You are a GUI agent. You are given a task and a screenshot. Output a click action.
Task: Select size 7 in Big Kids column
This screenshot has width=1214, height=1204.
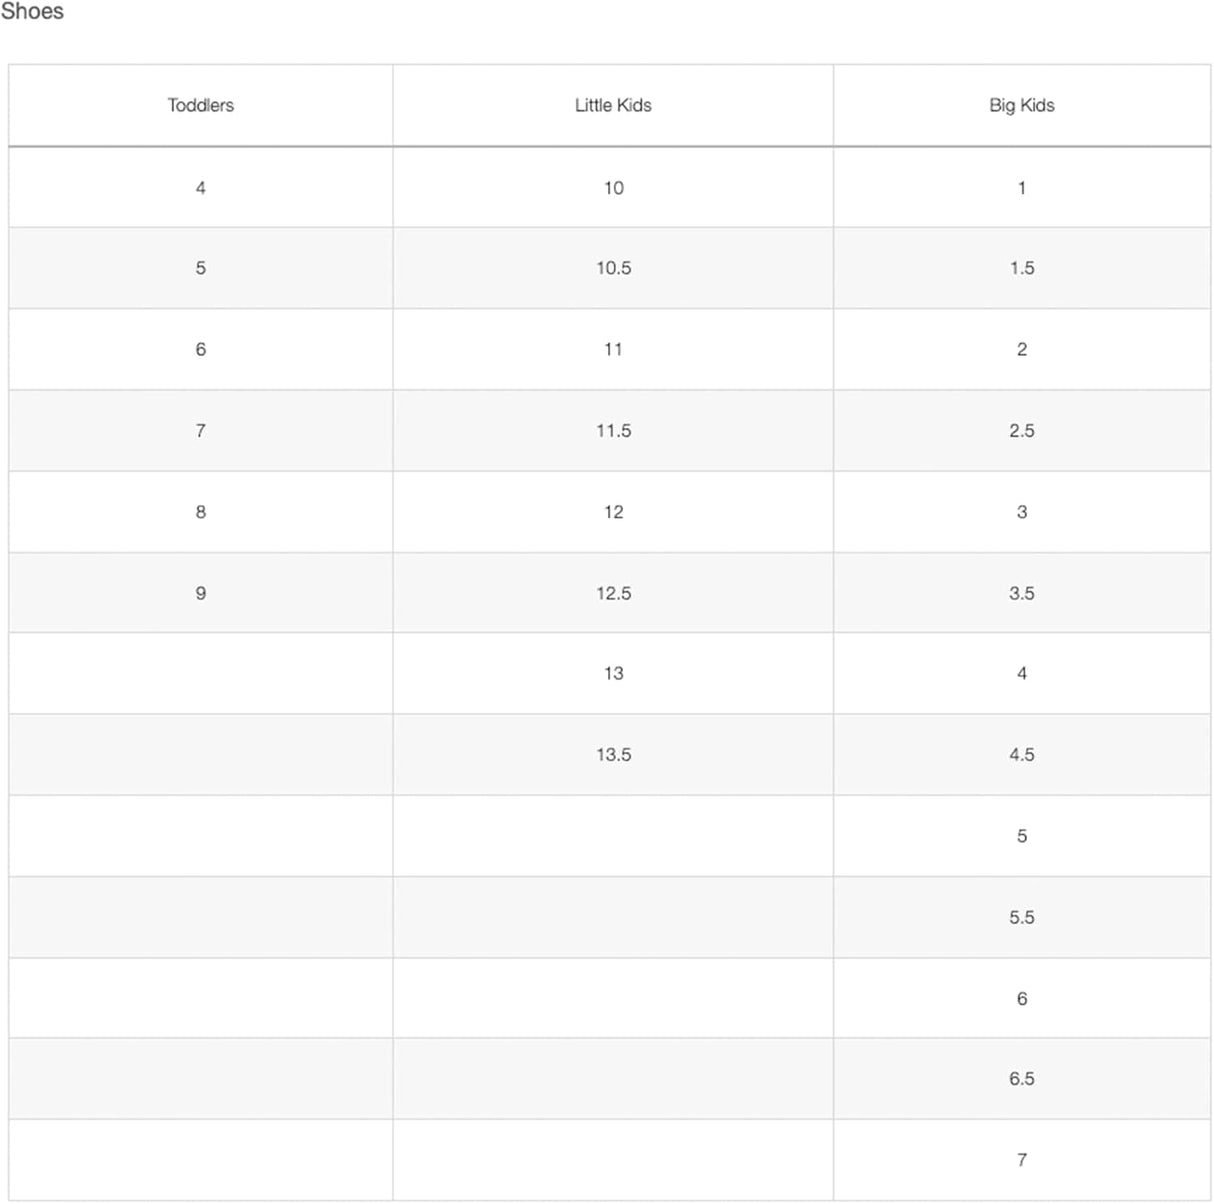pyautogui.click(x=1021, y=1160)
